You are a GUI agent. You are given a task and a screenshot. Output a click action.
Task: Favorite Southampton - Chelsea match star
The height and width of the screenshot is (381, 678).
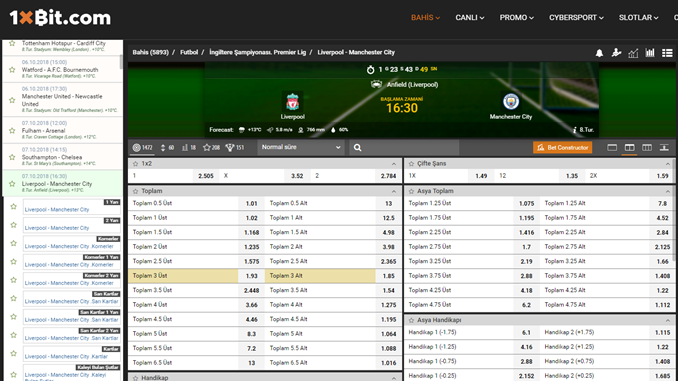tap(12, 157)
